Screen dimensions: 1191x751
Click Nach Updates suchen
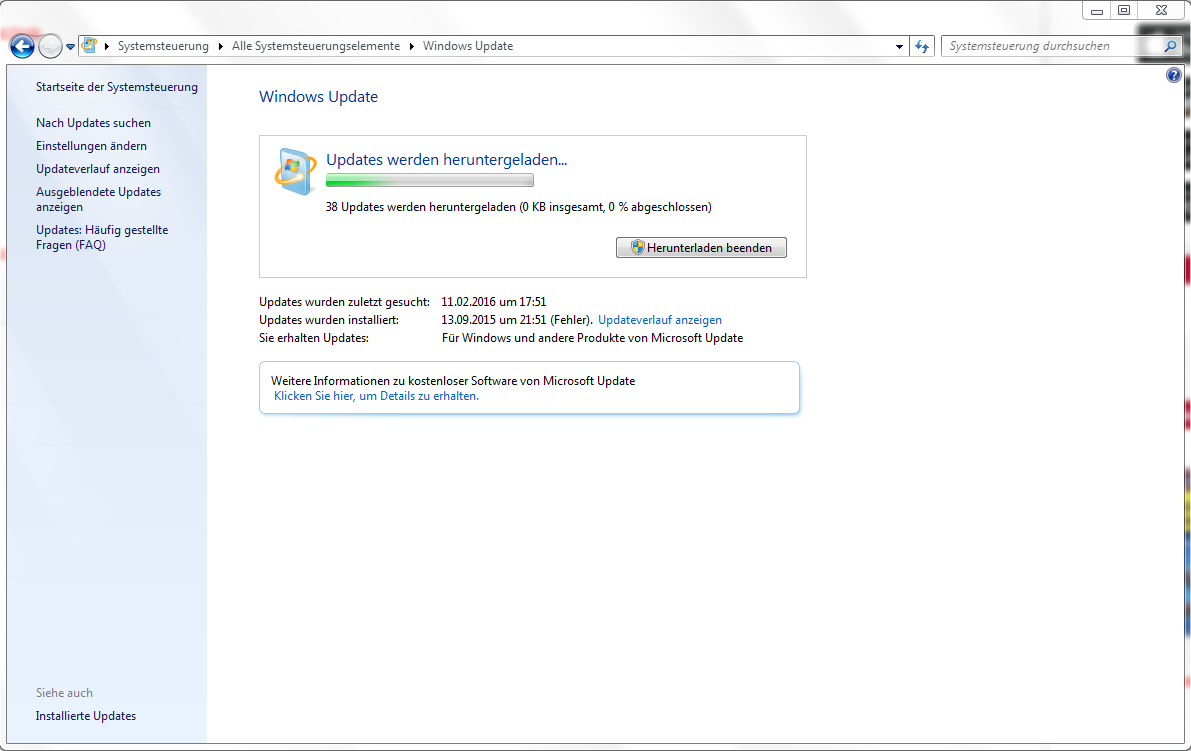coord(93,123)
